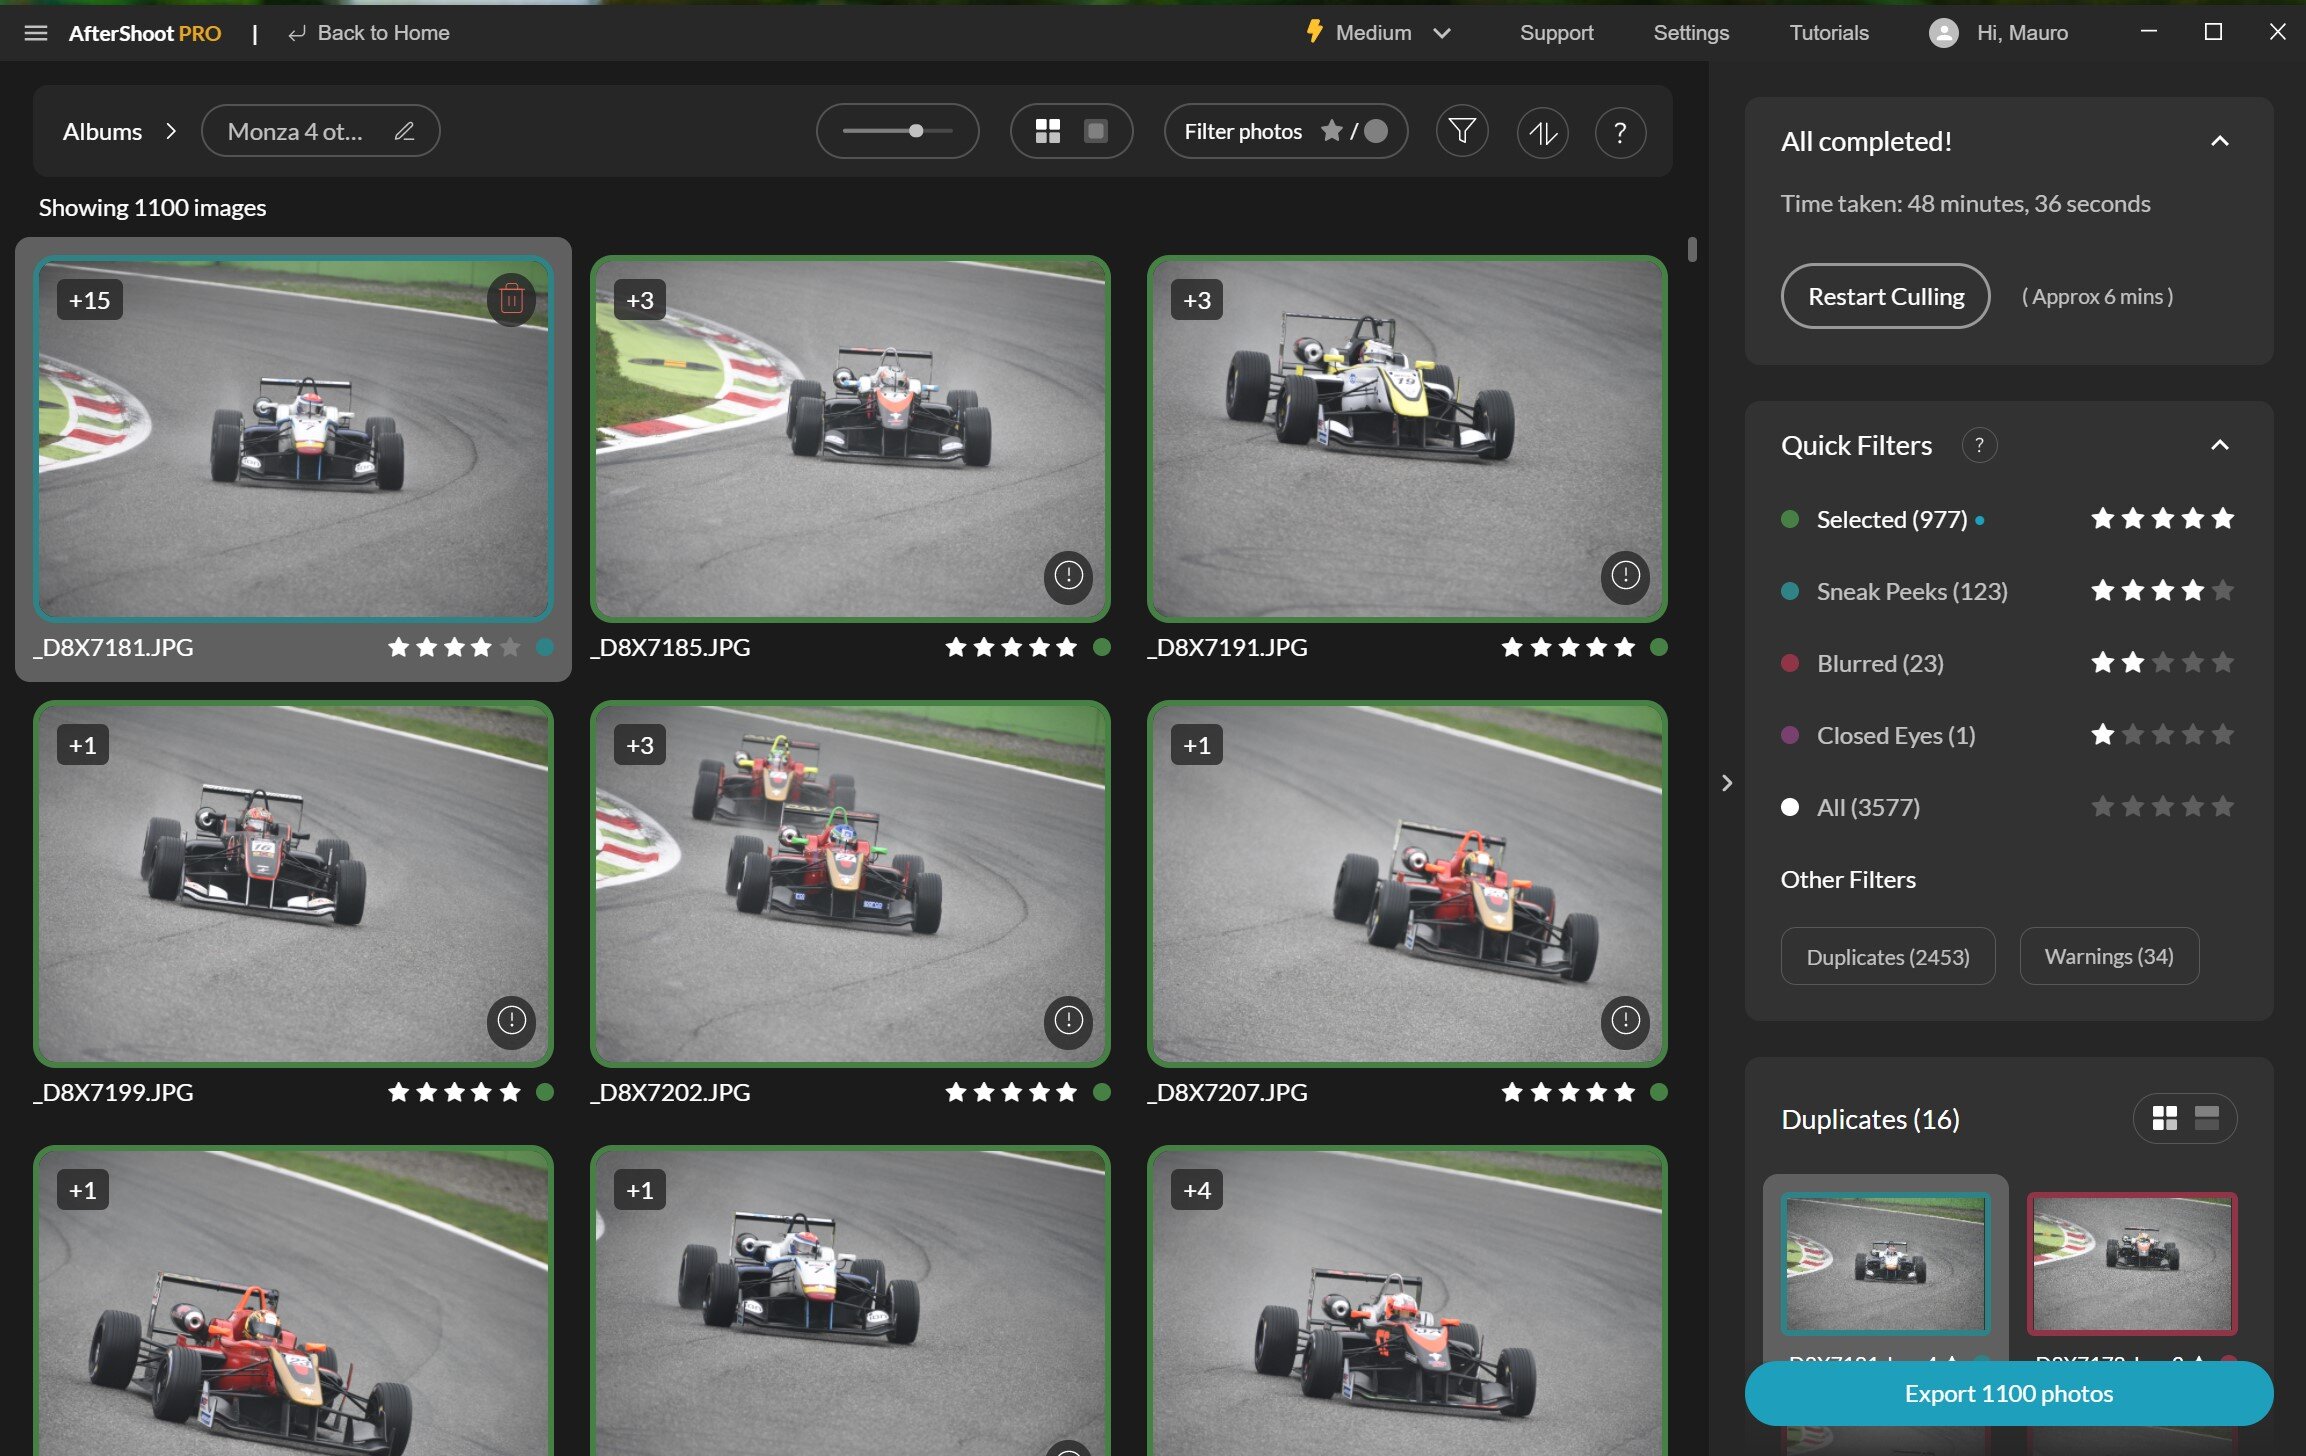
Task: Open the hamburger menu
Action: (36, 33)
